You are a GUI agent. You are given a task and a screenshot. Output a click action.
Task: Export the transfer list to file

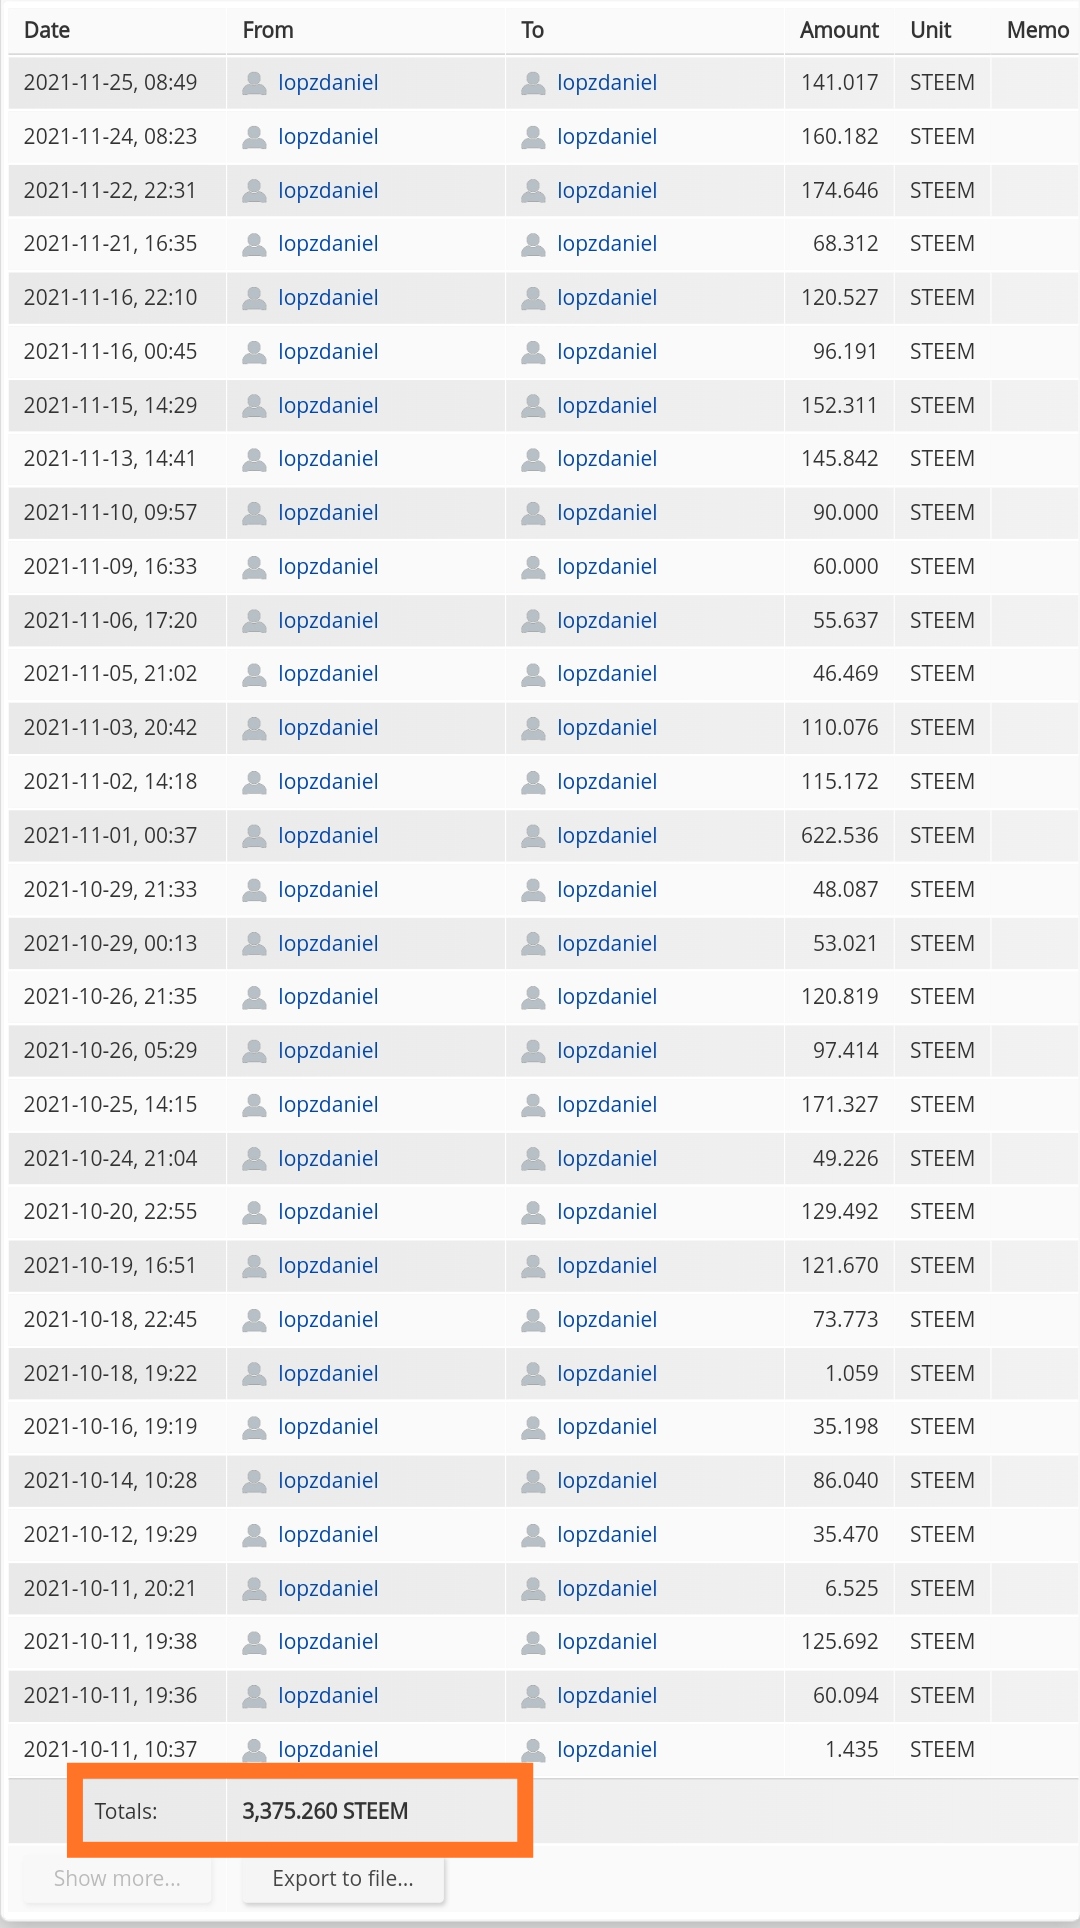coord(343,1879)
